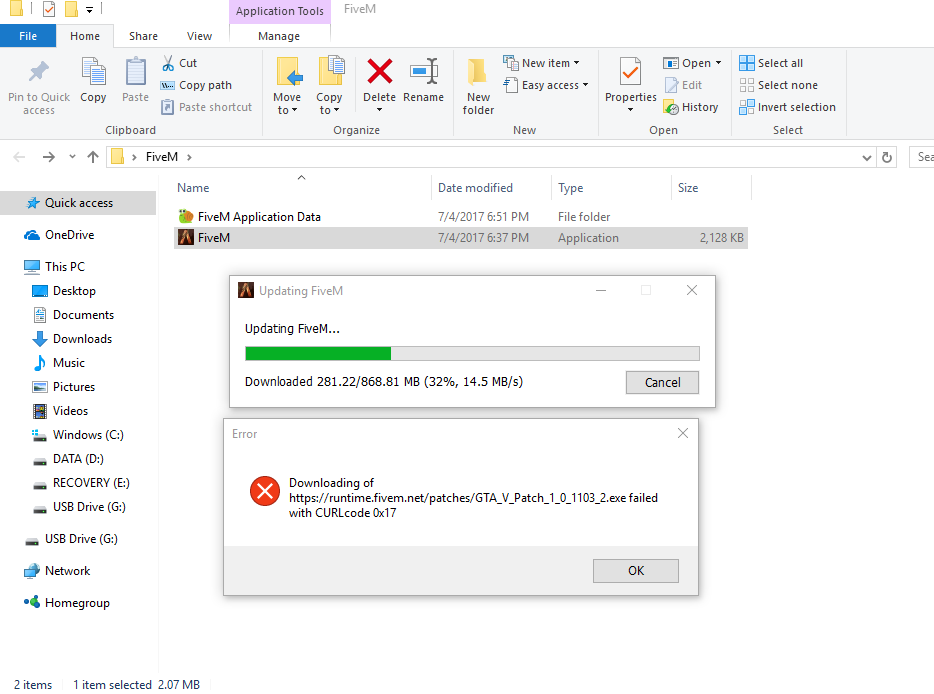Click OK in the Error dialog
The height and width of the screenshot is (694, 934).
coord(636,571)
